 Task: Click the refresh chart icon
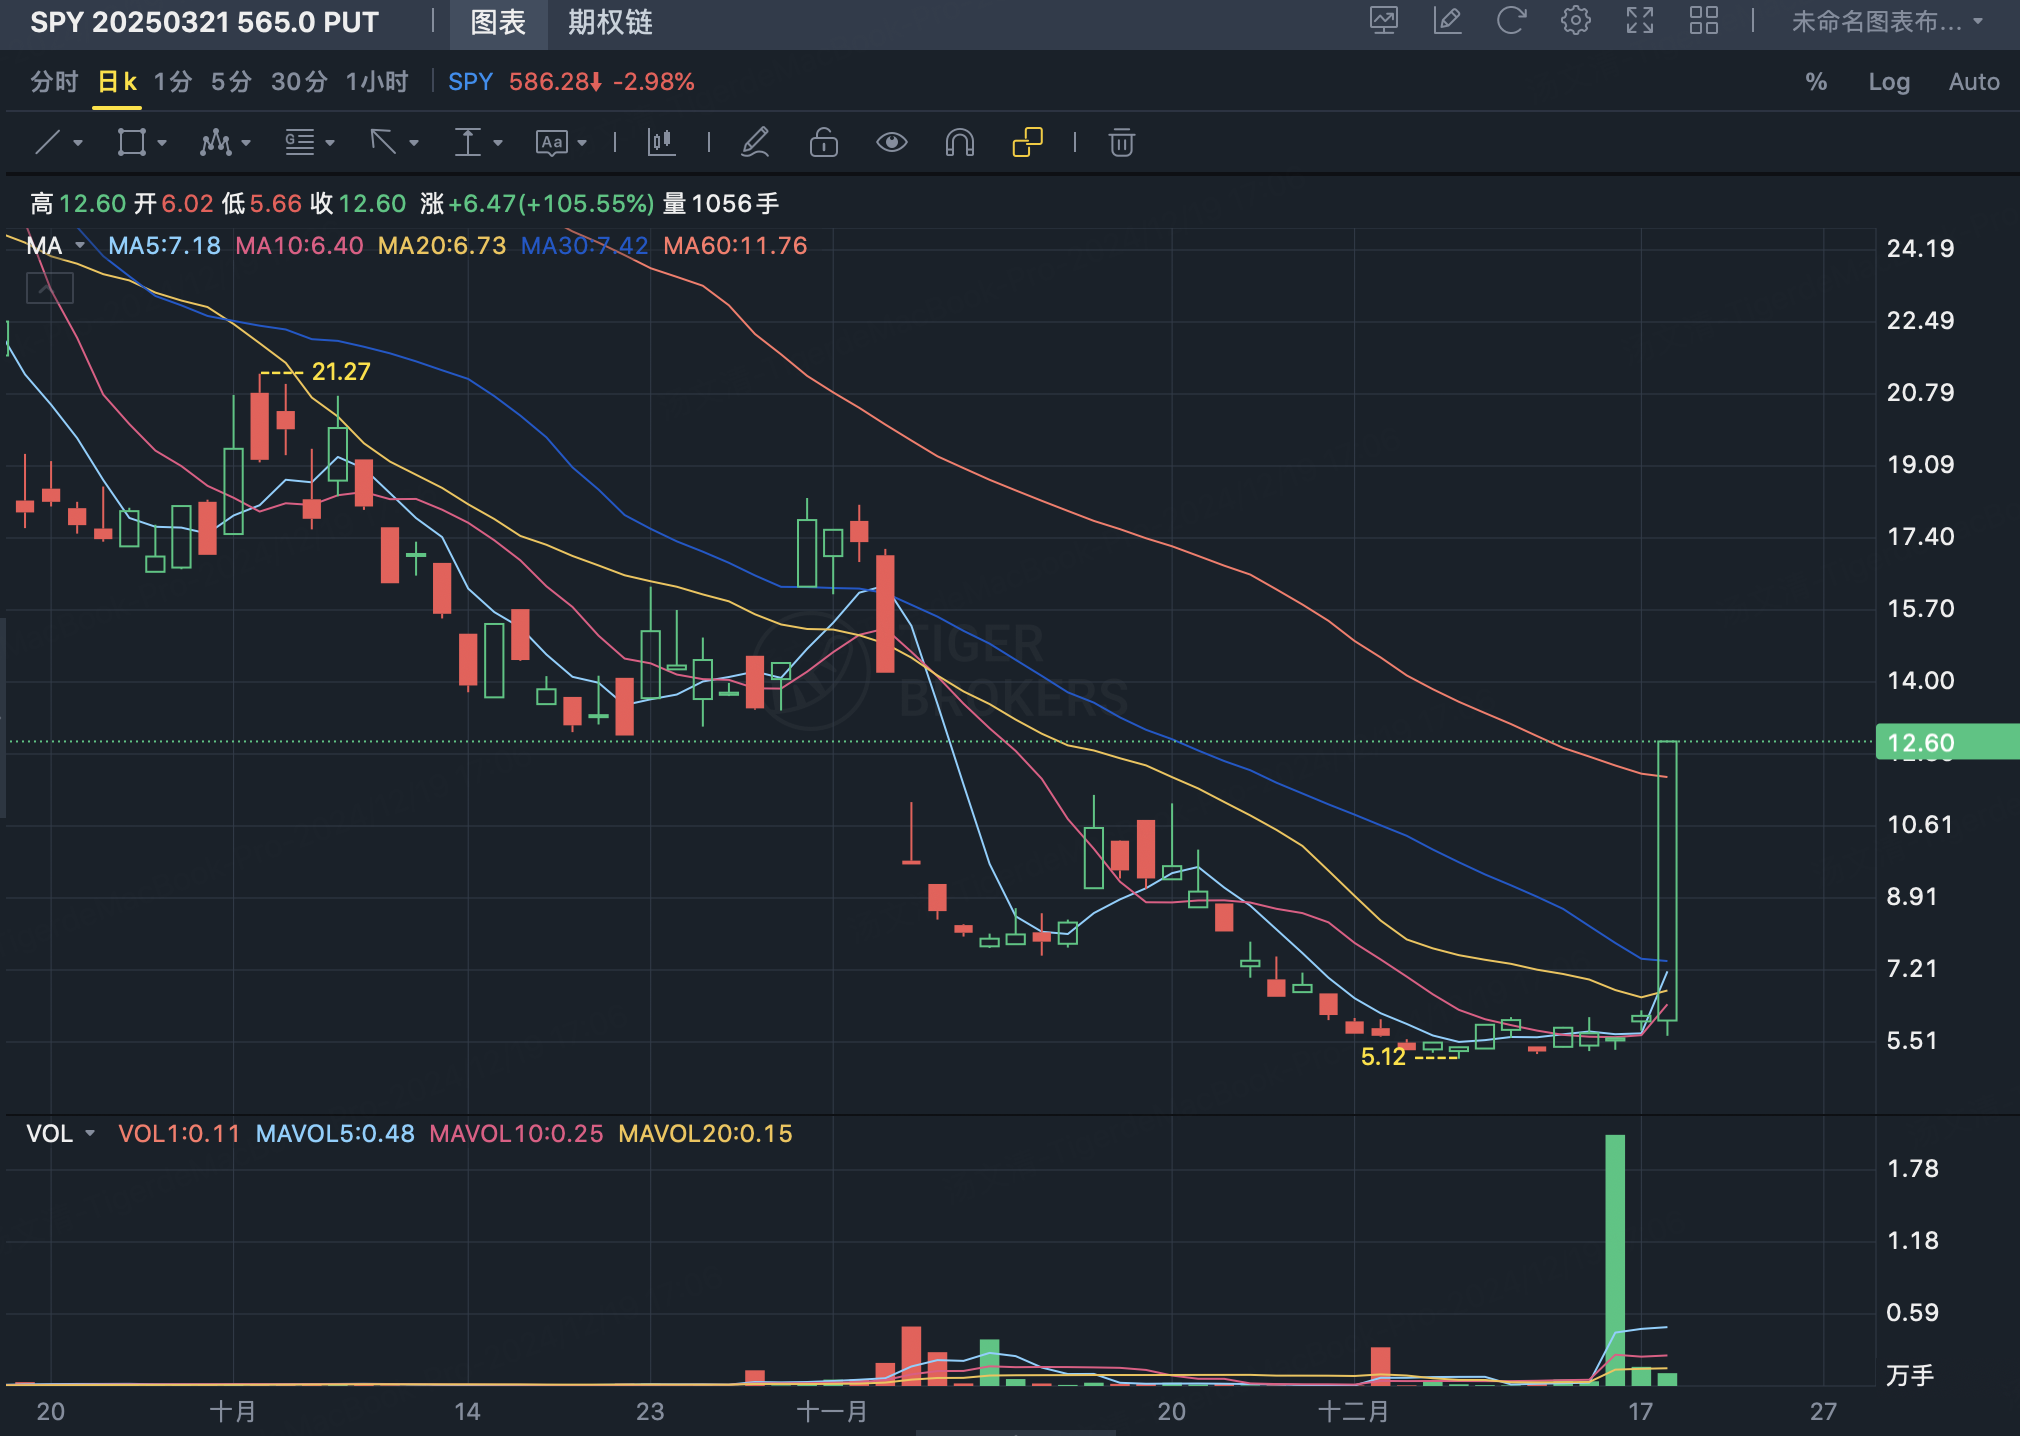click(1511, 21)
